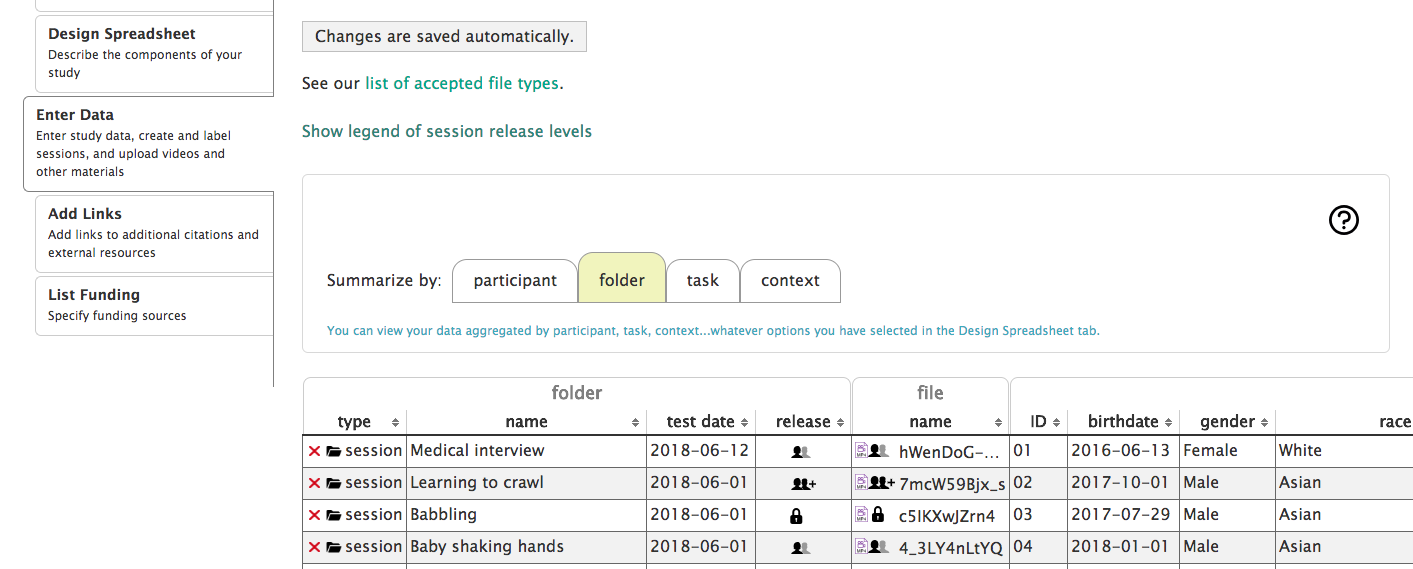Click release icon for Medical interview session
The width and height of the screenshot is (1413, 569).
pyautogui.click(x=799, y=452)
